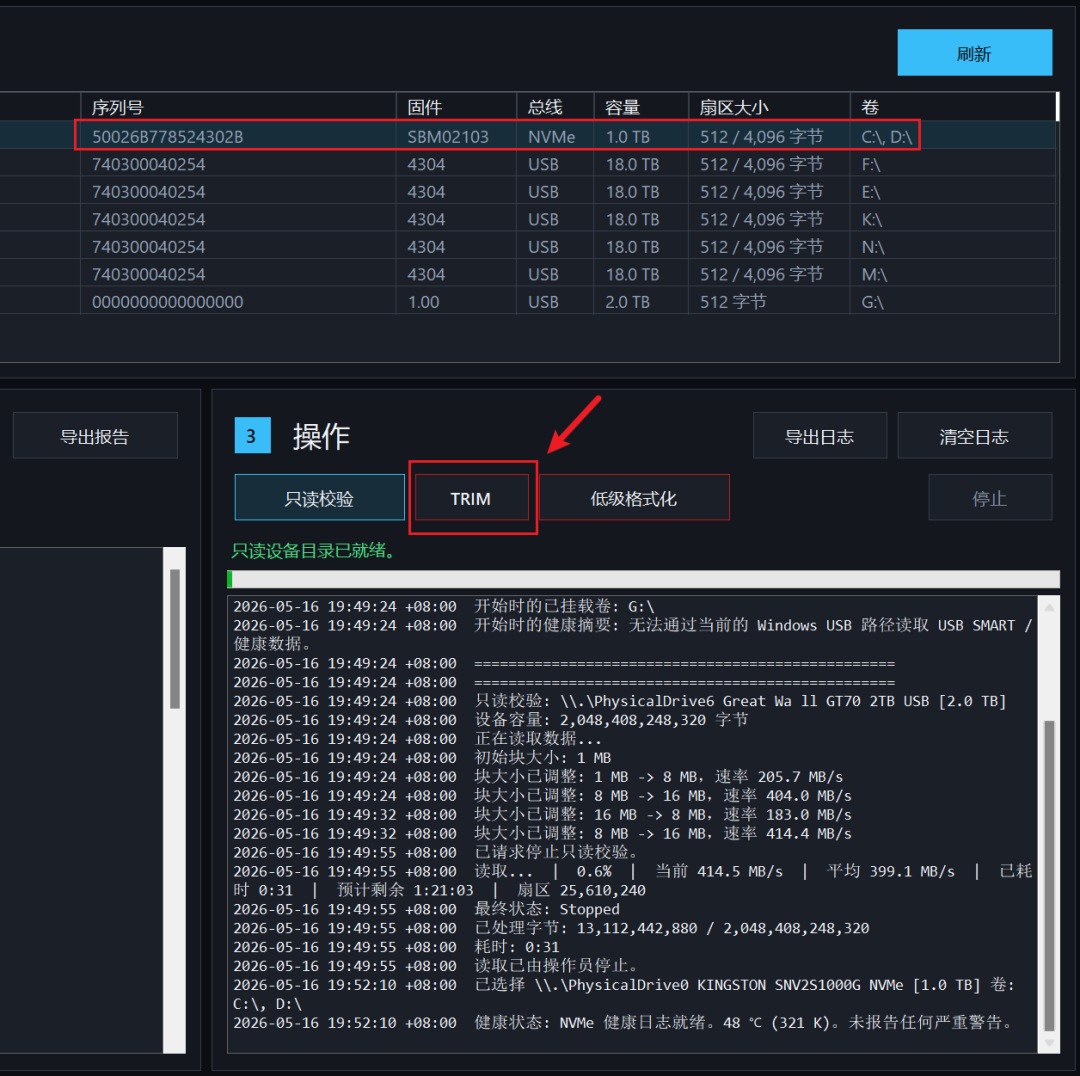This screenshot has height=1076, width=1080.
Task: Select the drive row with volume M:\
Action: (x=528, y=274)
